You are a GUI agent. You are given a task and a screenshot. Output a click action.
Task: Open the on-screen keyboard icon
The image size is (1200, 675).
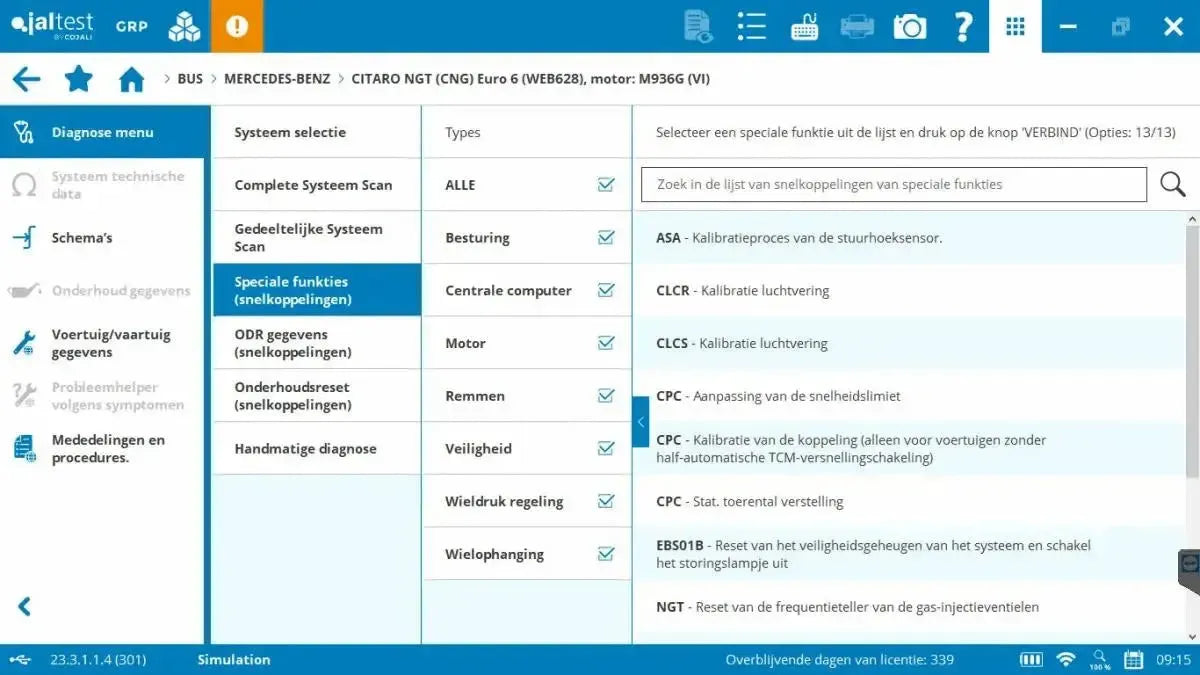click(x=803, y=26)
